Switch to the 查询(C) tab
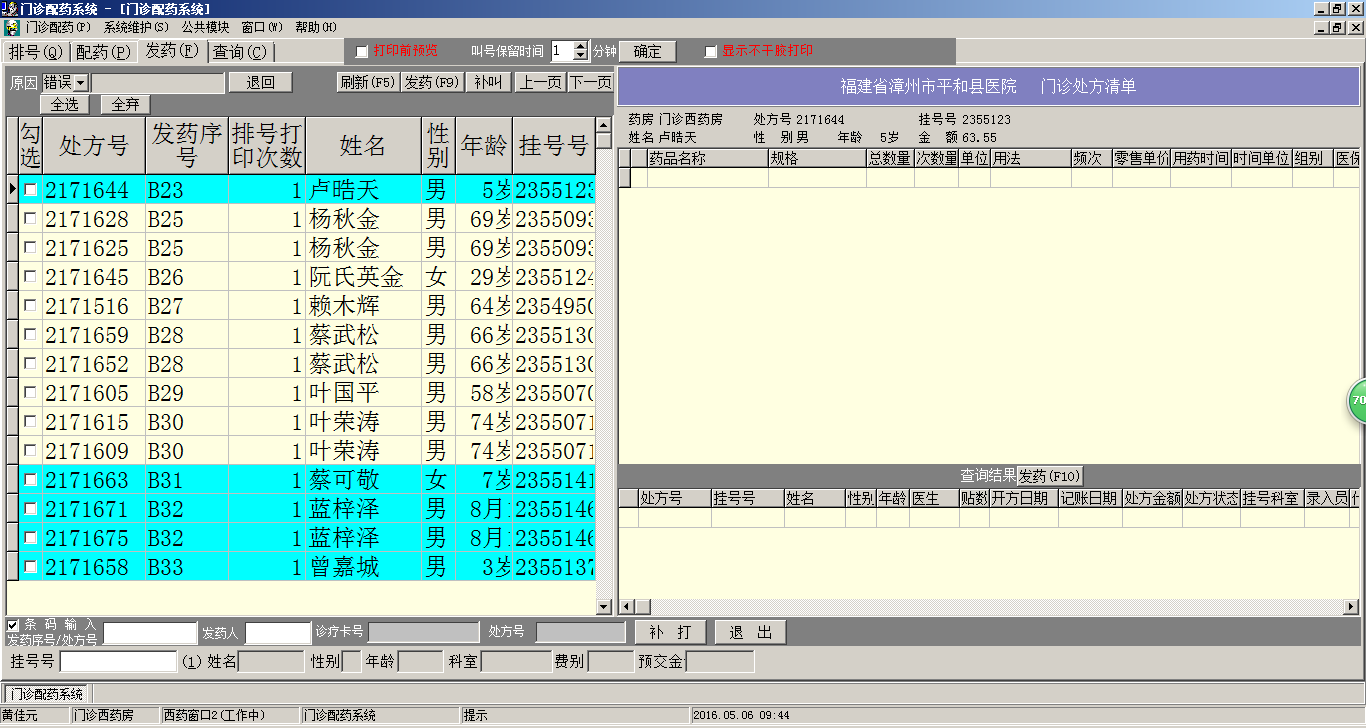The width and height of the screenshot is (1366, 728). coord(240,52)
